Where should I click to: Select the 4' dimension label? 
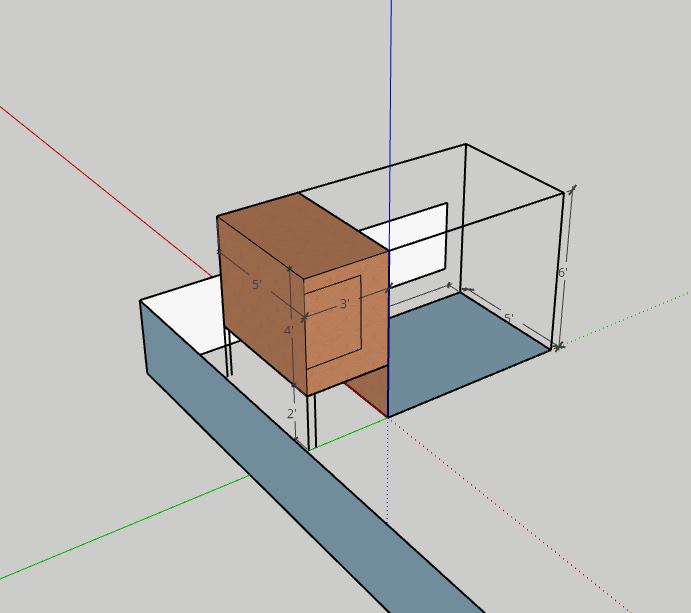pos(288,331)
